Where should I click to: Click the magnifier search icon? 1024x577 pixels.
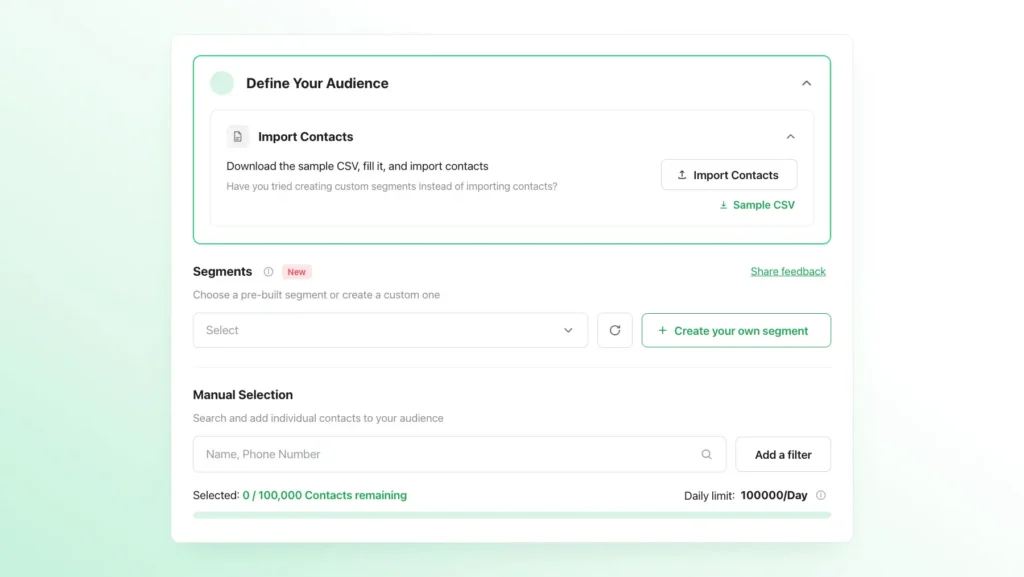(x=706, y=454)
